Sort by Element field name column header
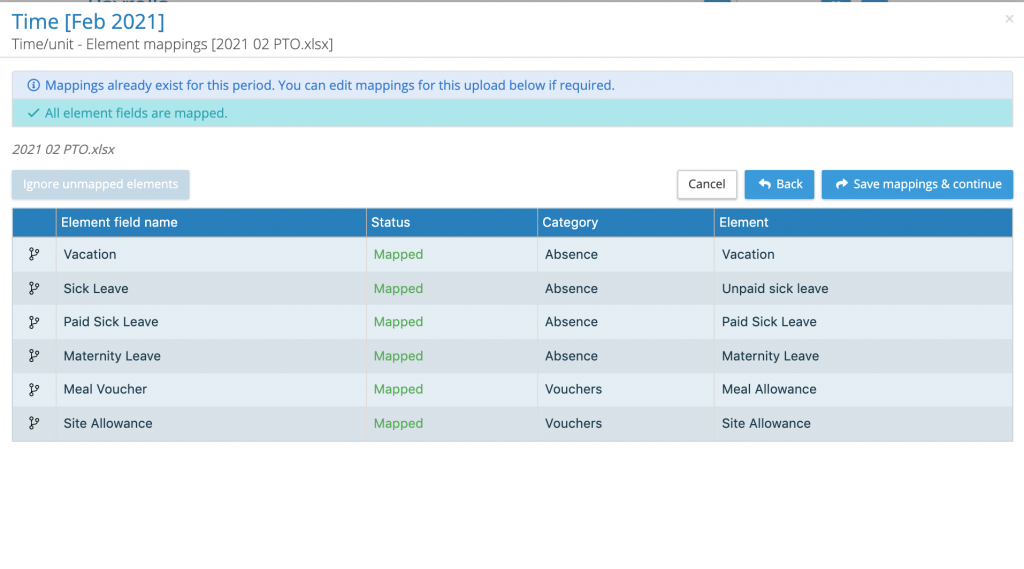This screenshot has width=1024, height=569. [119, 222]
